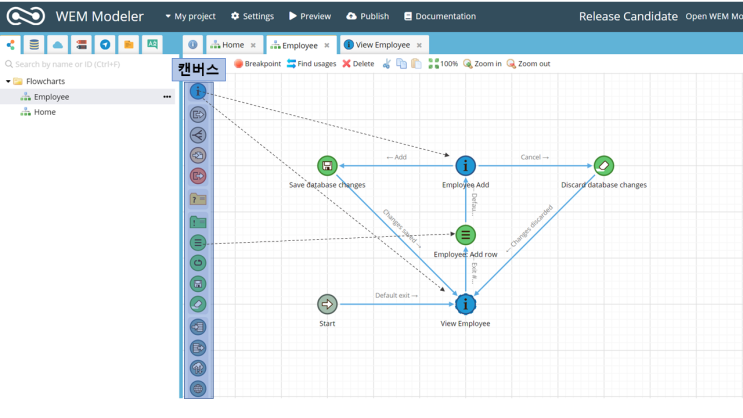Viewport: 743px width, 418px height.
Task: Click the Open WEM Mo… link at top right
Action: (x=714, y=16)
